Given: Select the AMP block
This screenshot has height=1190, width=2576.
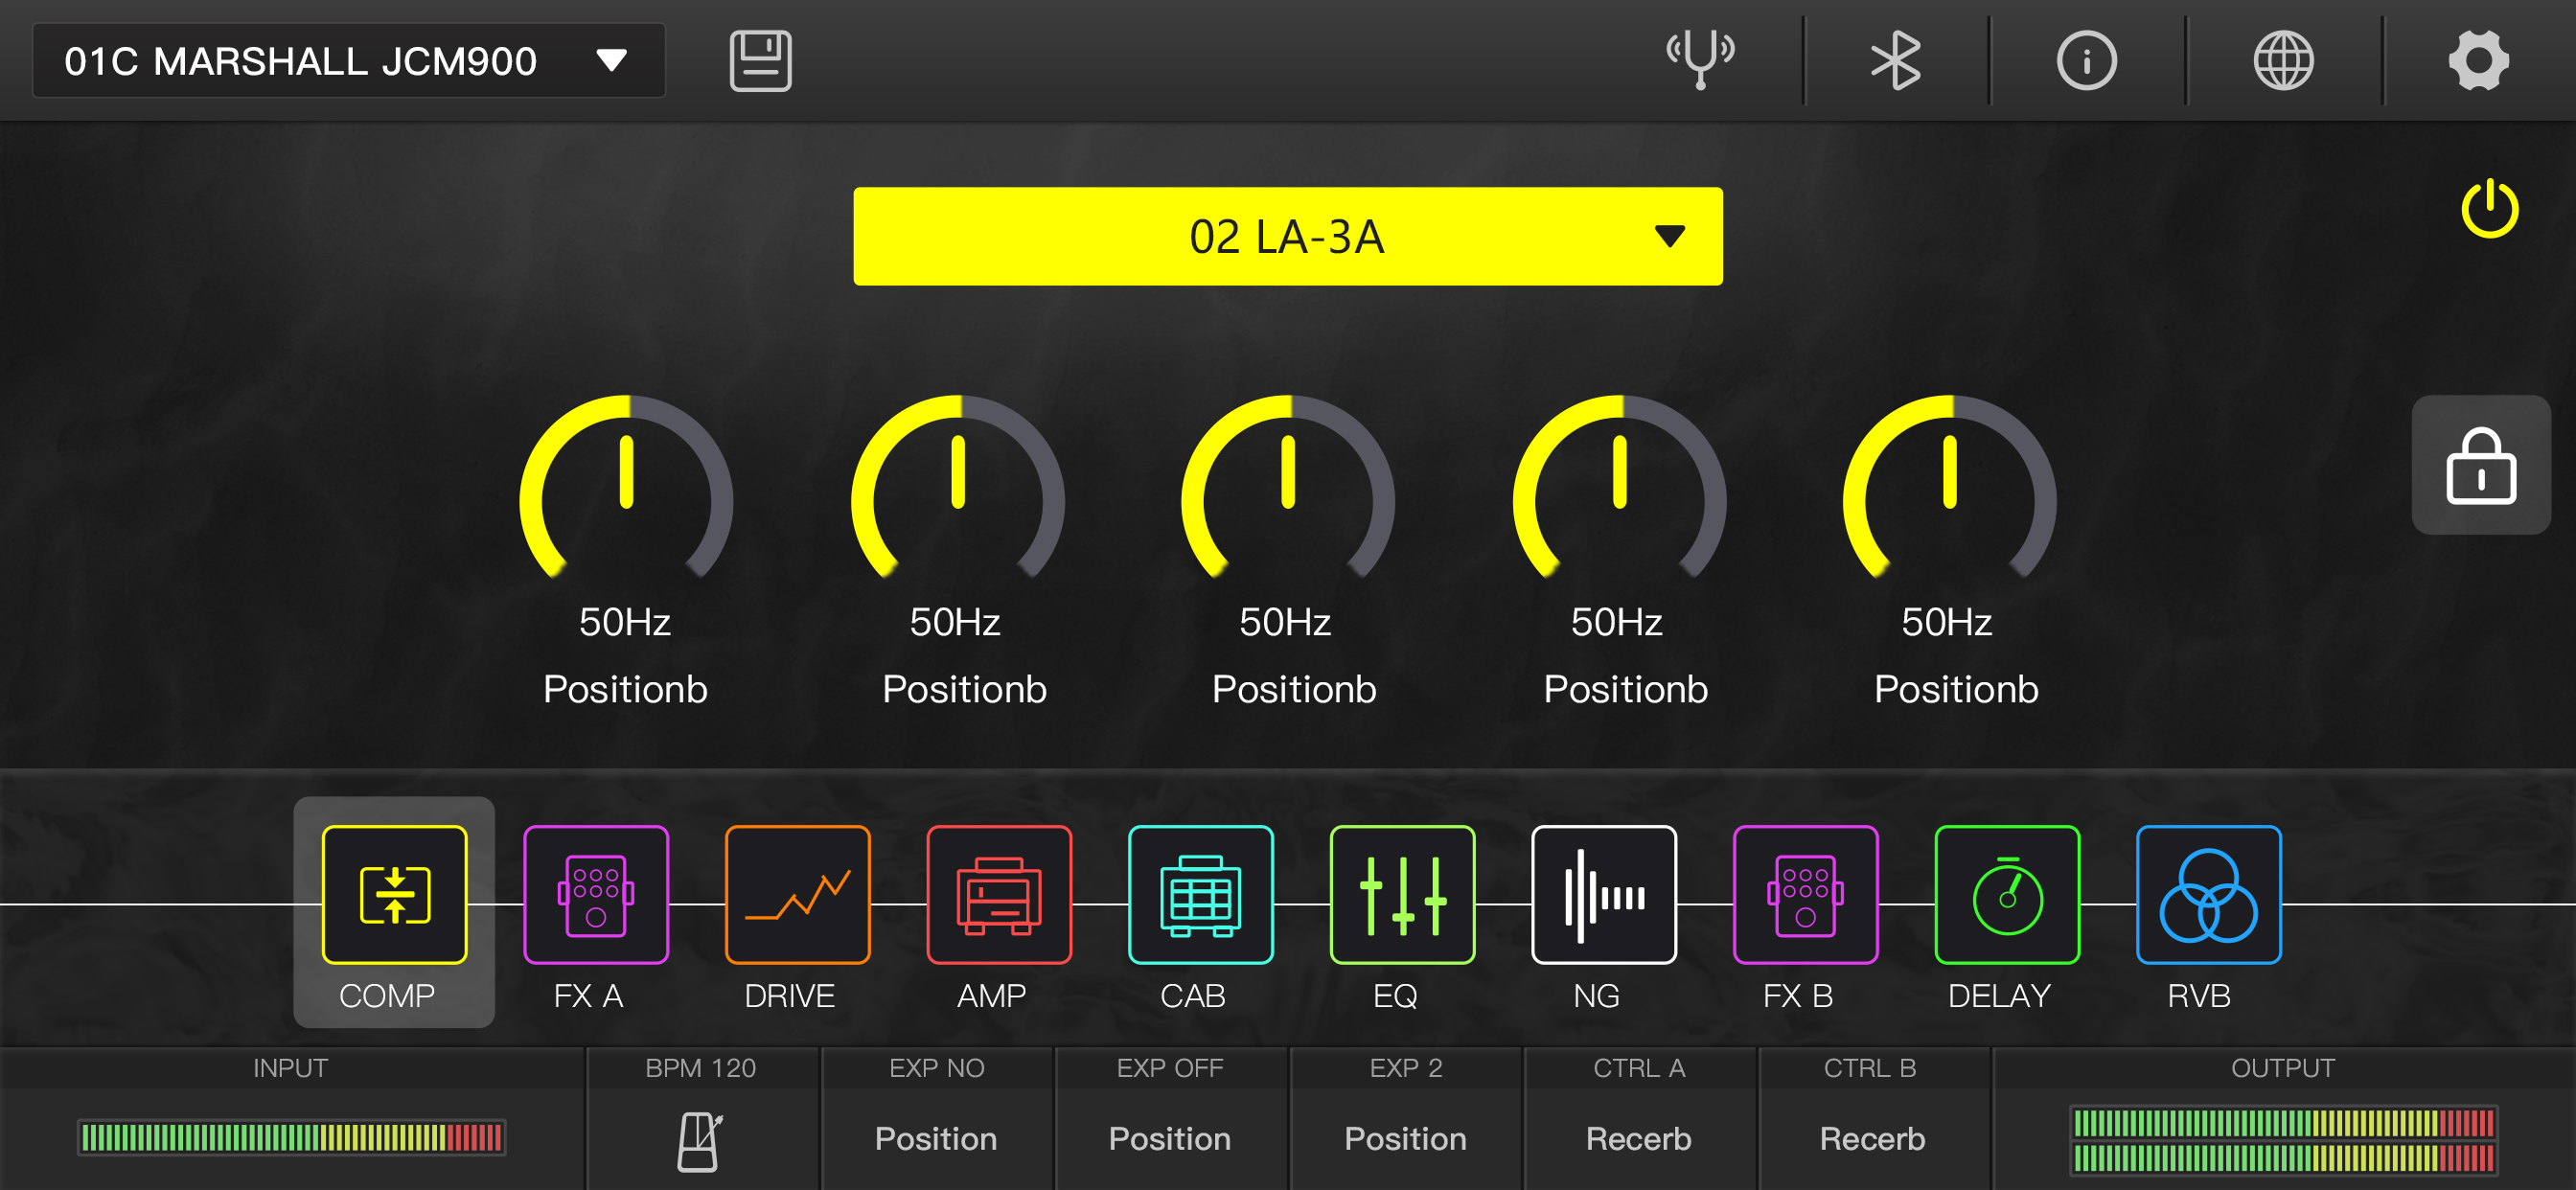Looking at the screenshot, I should (999, 895).
